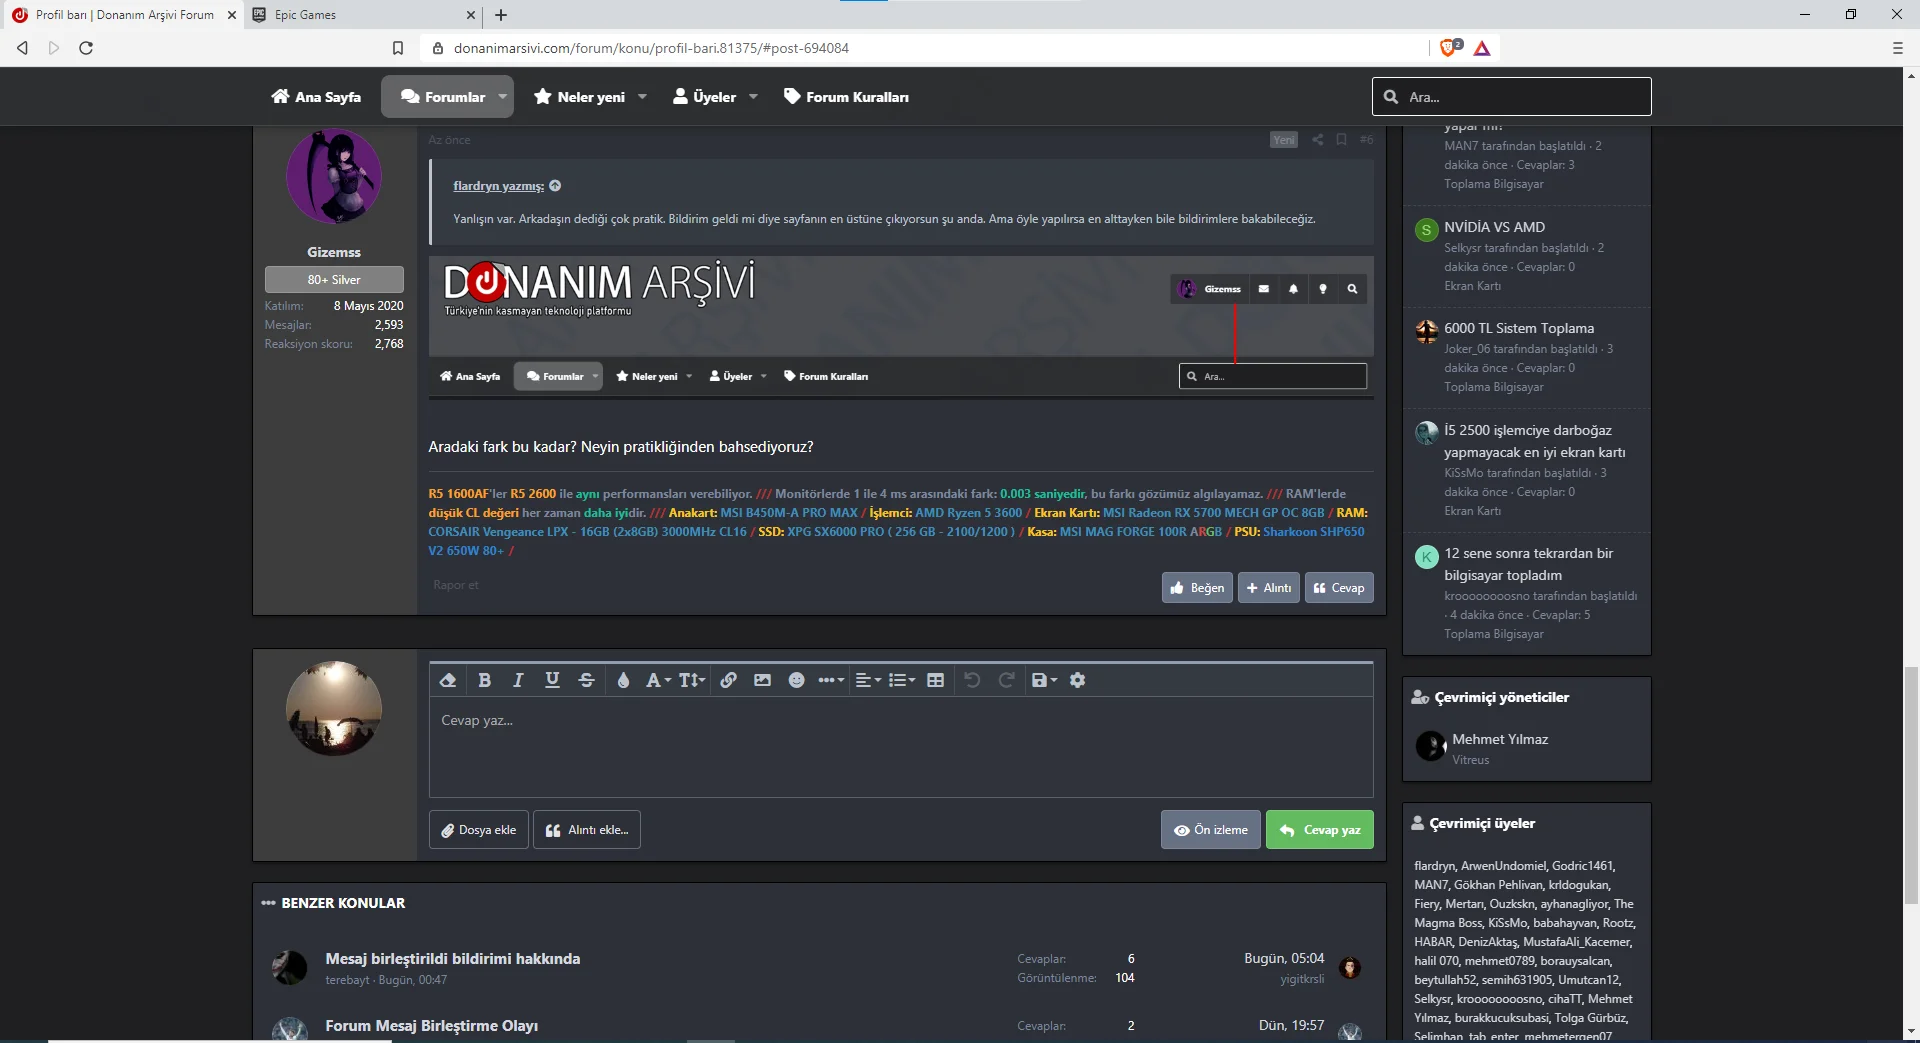Expand the list options dropdown
1920x1043 pixels.
coord(902,680)
